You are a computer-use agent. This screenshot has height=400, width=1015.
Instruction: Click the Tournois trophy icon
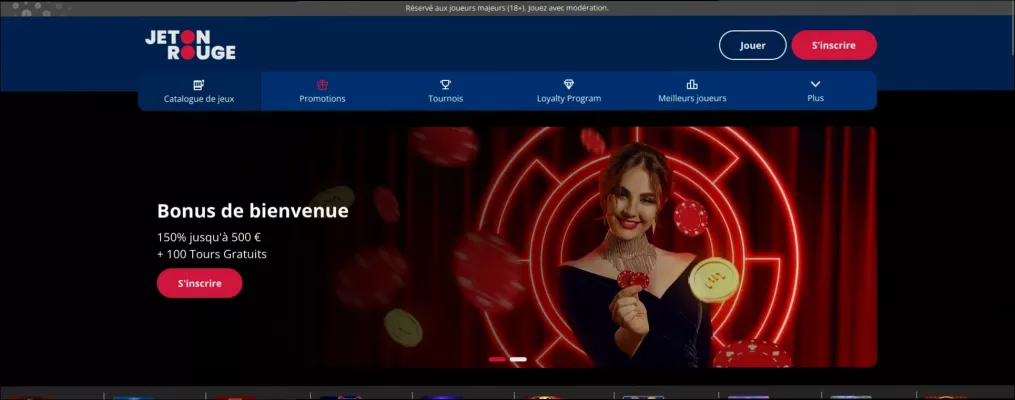coord(445,85)
